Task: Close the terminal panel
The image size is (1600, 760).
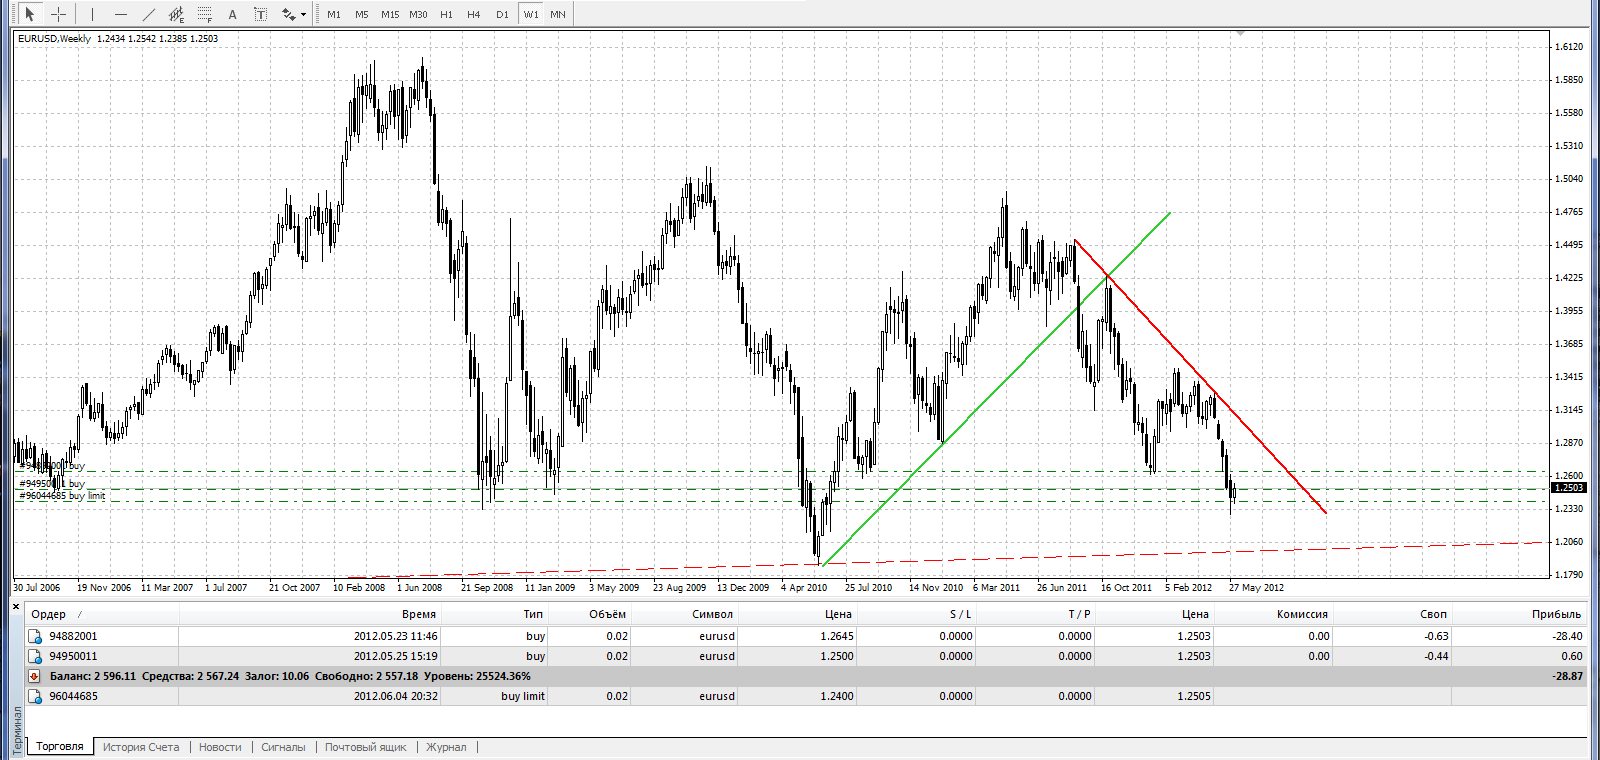Action: pos(16,606)
